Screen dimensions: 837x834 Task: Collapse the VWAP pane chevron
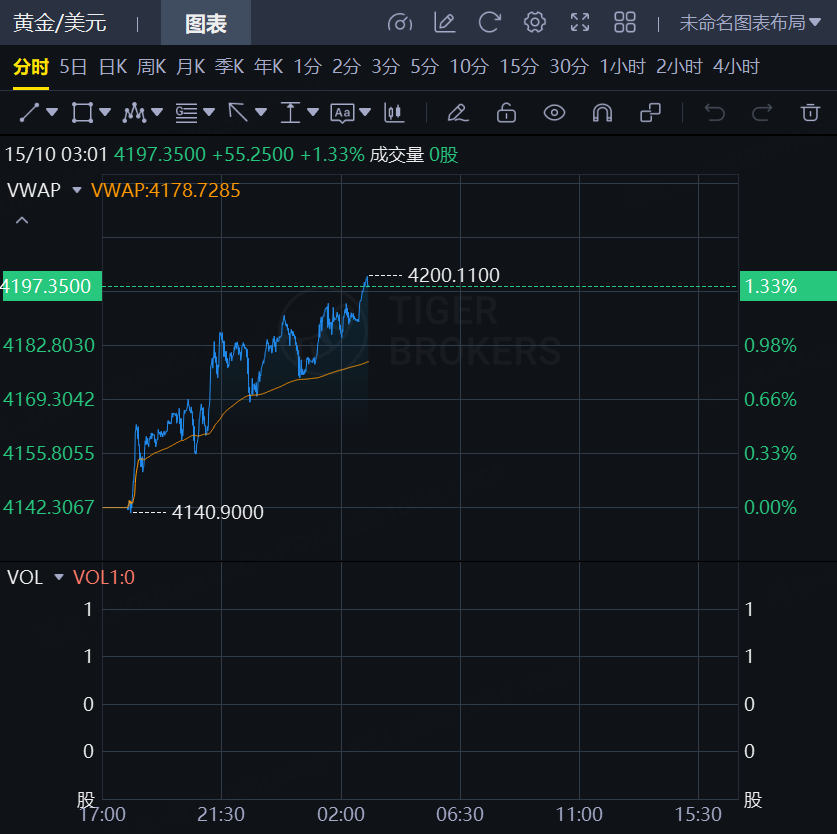pos(22,220)
